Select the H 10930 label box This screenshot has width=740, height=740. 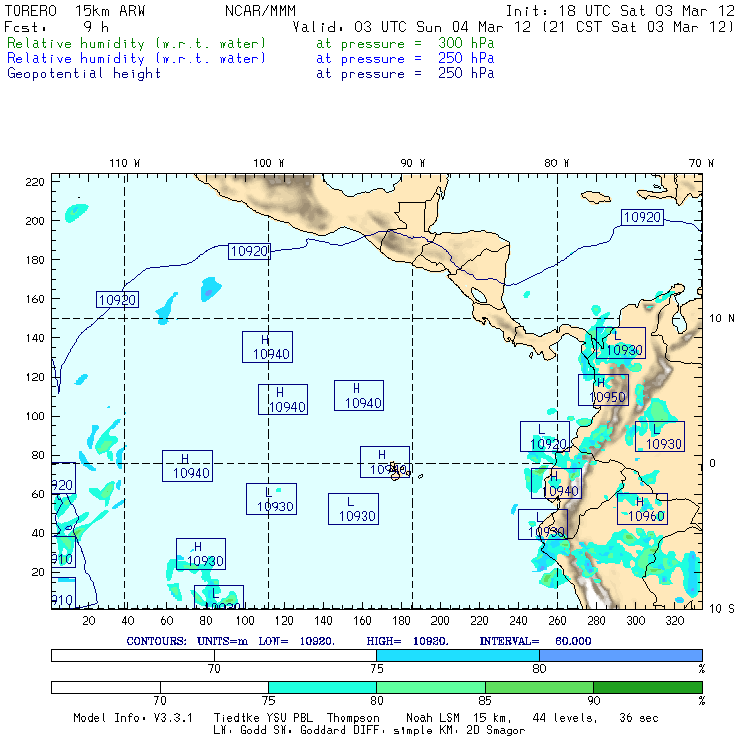pos(201,553)
